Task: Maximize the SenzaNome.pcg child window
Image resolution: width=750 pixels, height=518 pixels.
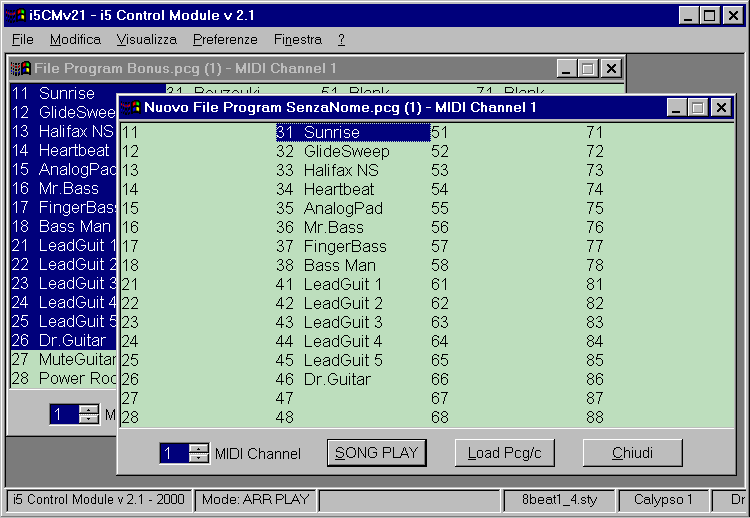Action: (695, 107)
